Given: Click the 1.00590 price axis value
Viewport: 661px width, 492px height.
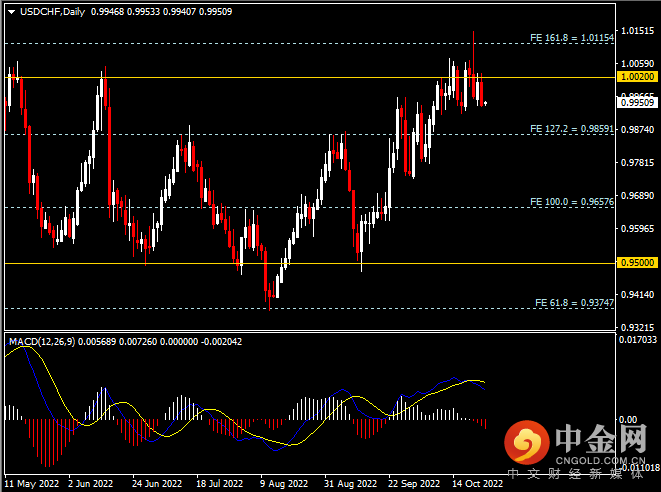Looking at the screenshot, I should 638,64.
